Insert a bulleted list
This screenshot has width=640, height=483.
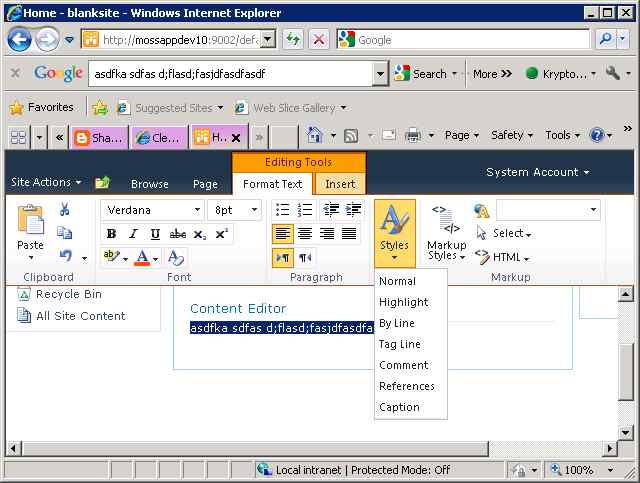(x=282, y=210)
